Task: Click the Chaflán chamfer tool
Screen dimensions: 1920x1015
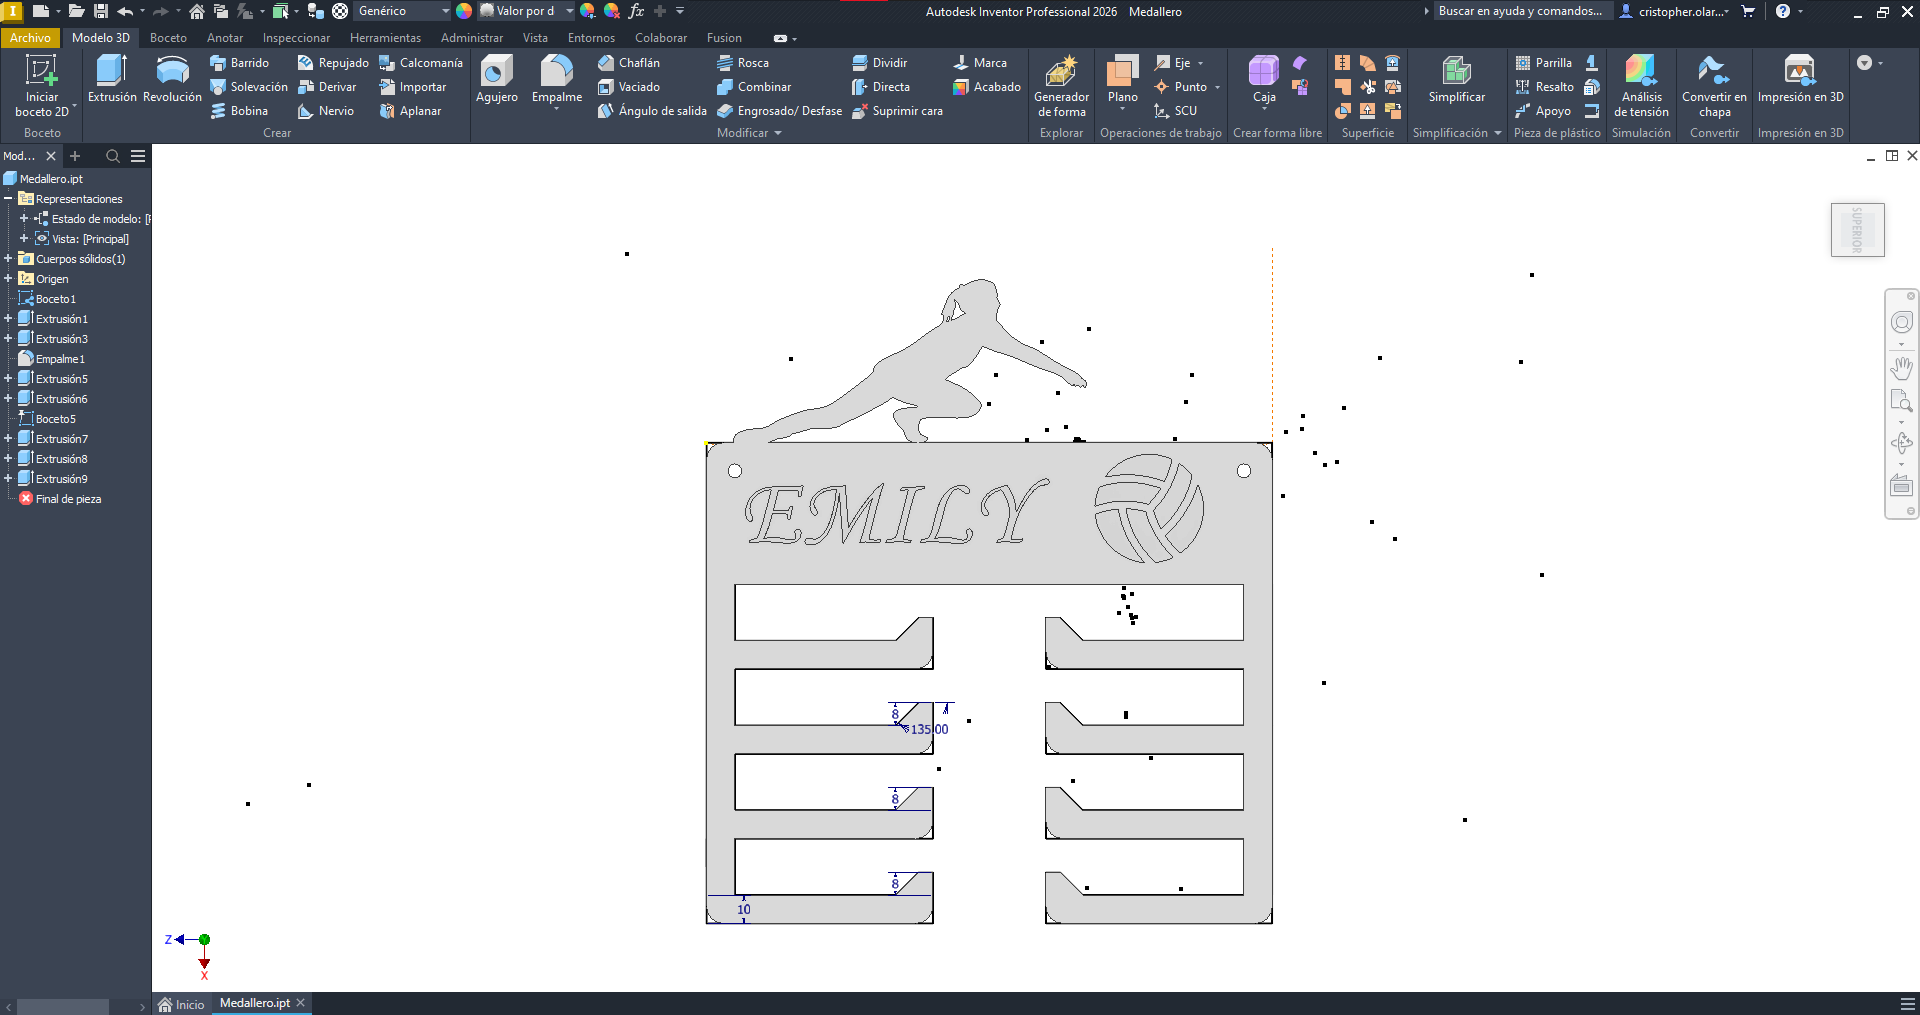Action: click(x=629, y=63)
